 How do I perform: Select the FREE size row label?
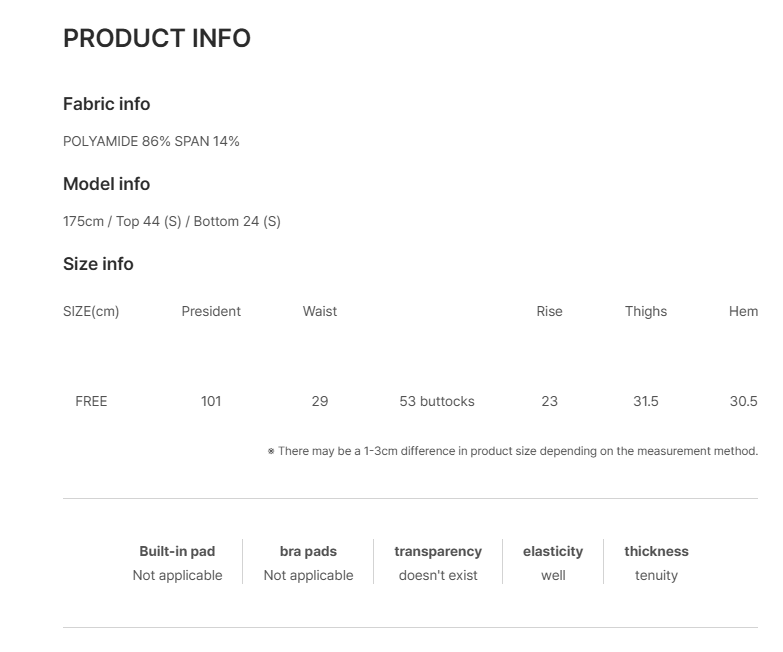tap(91, 401)
